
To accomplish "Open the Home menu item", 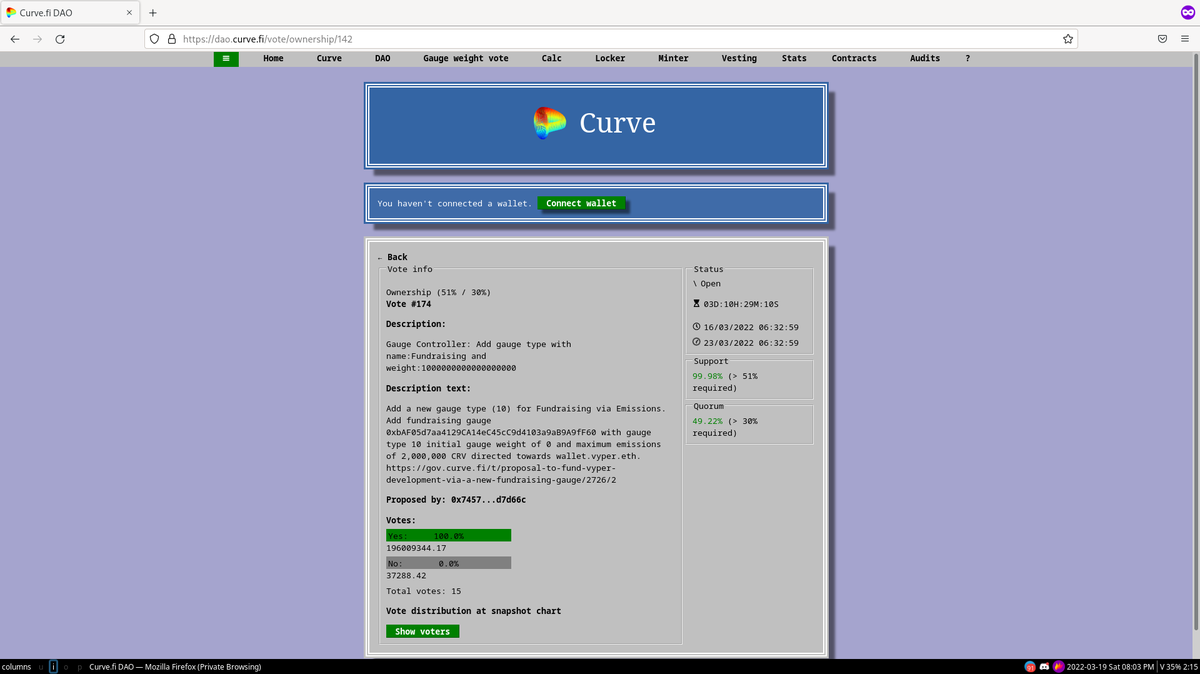I will 273,59.
